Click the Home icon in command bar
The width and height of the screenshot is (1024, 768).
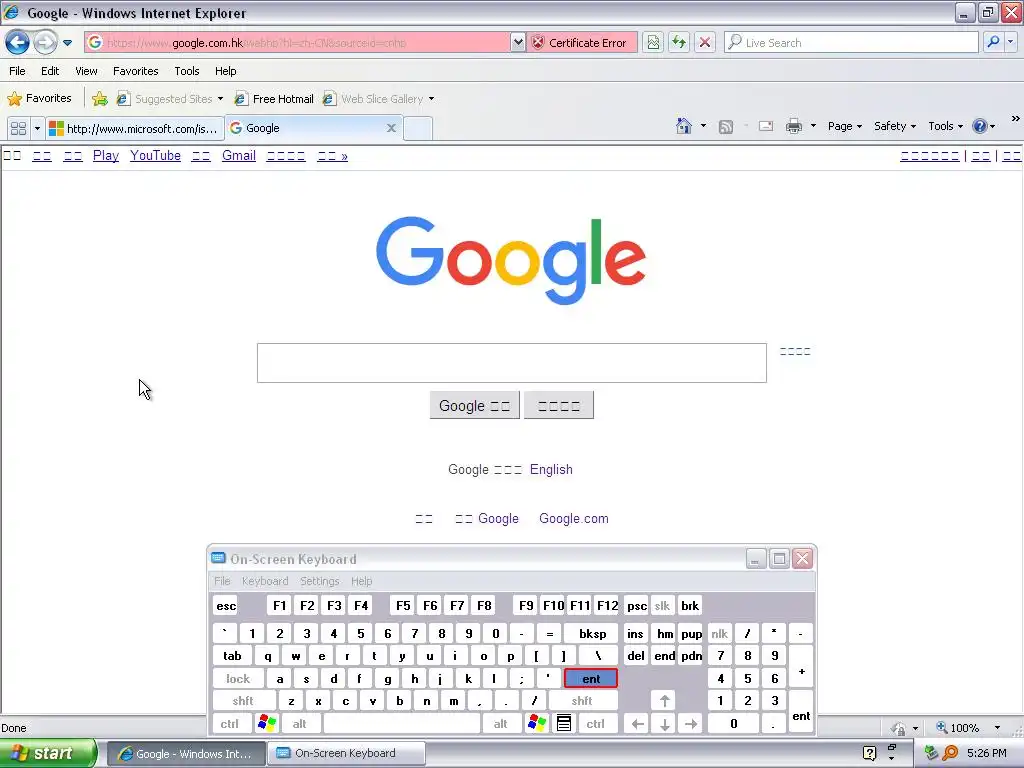[x=684, y=126]
